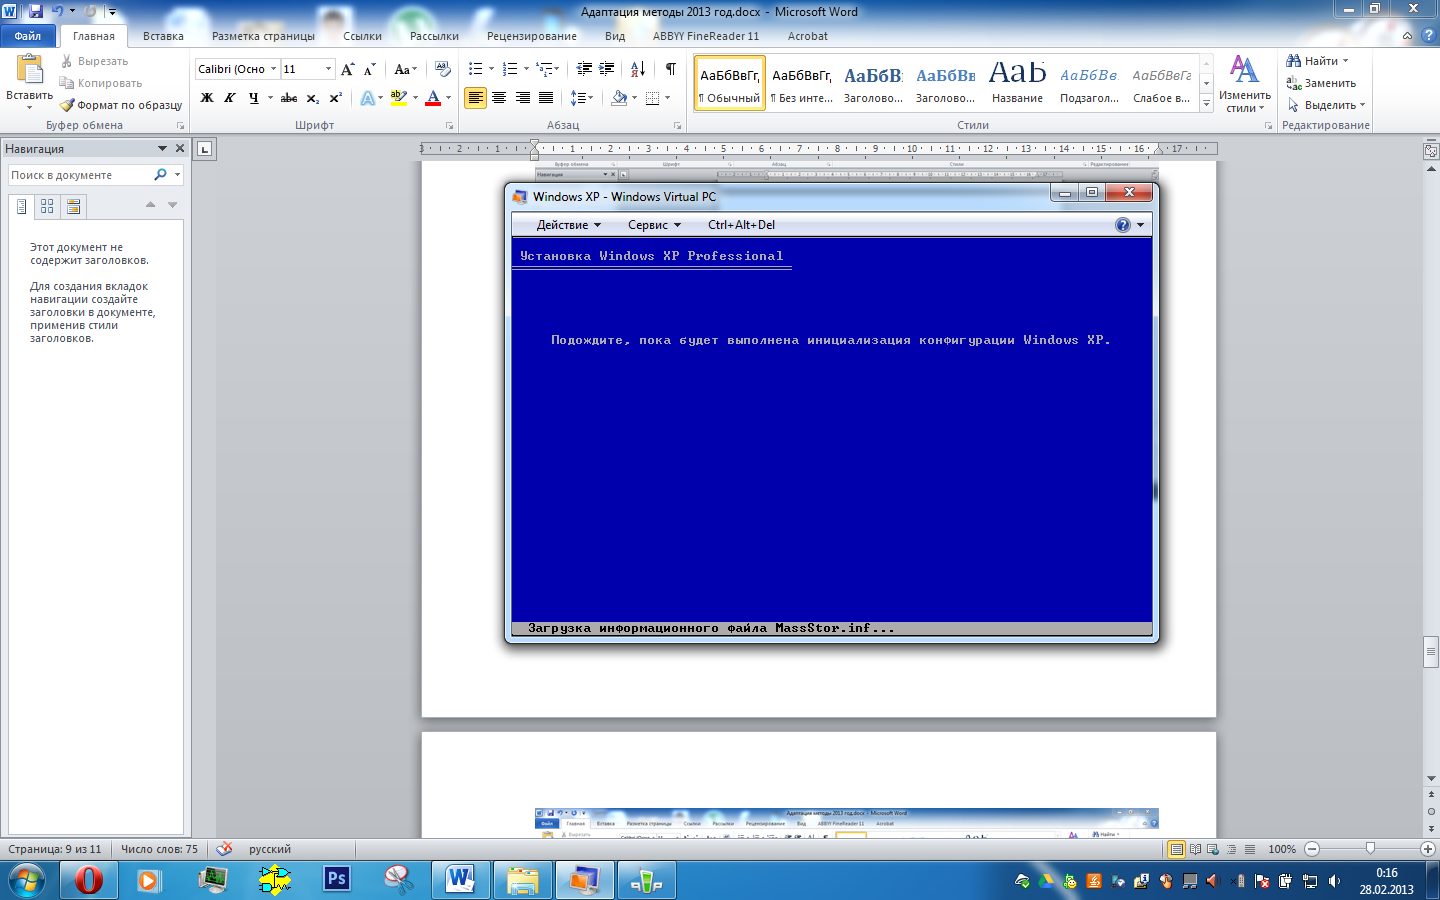Open the Найти dropdown arrow
1440x900 pixels.
click(x=1346, y=61)
